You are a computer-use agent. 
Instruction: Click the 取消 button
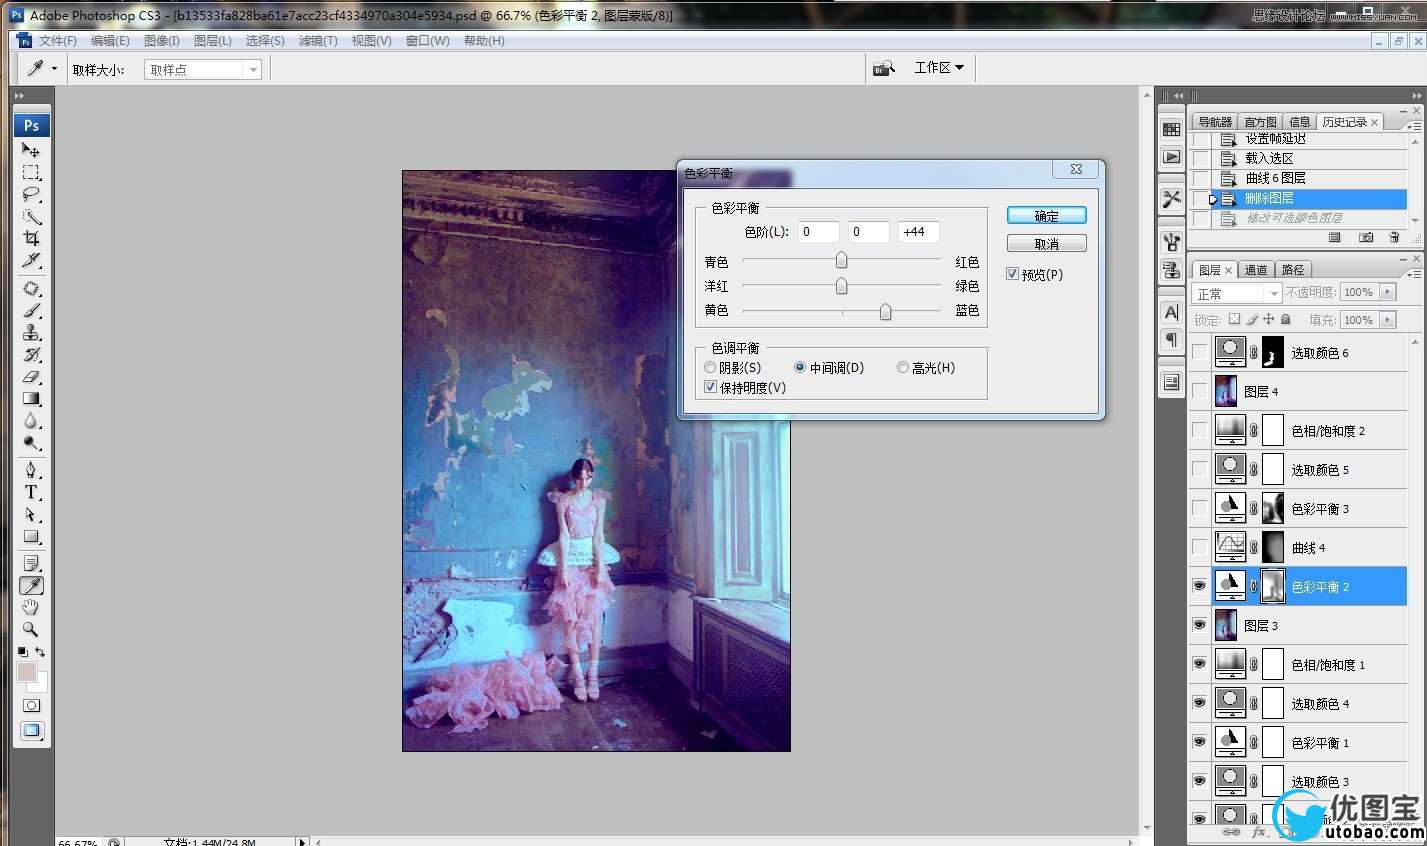pyautogui.click(x=1046, y=244)
